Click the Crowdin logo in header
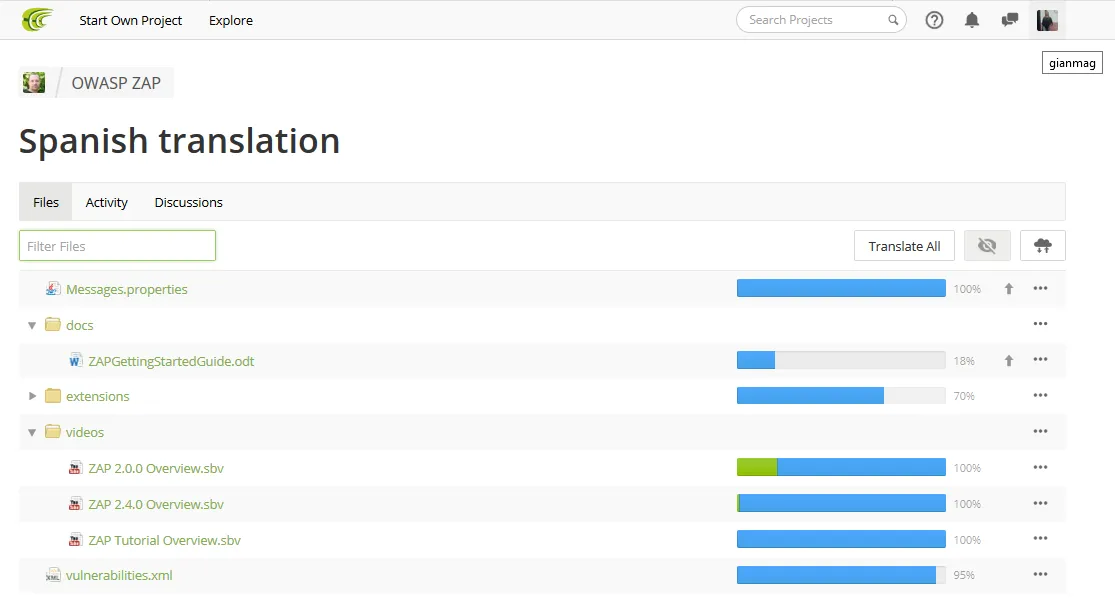Screen dimensions: 1115x603 click(38, 20)
